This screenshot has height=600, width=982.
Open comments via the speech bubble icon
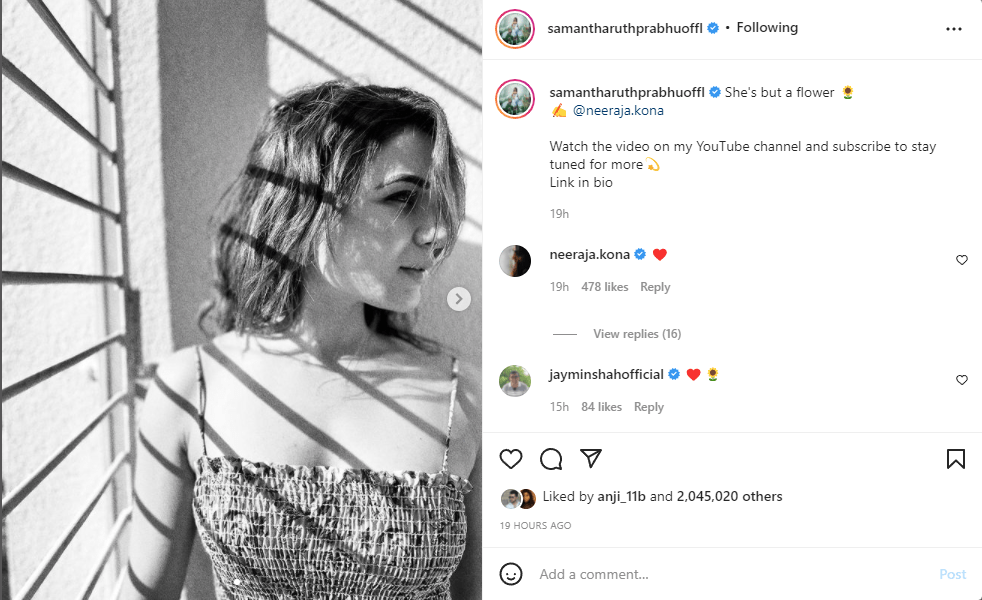(551, 459)
